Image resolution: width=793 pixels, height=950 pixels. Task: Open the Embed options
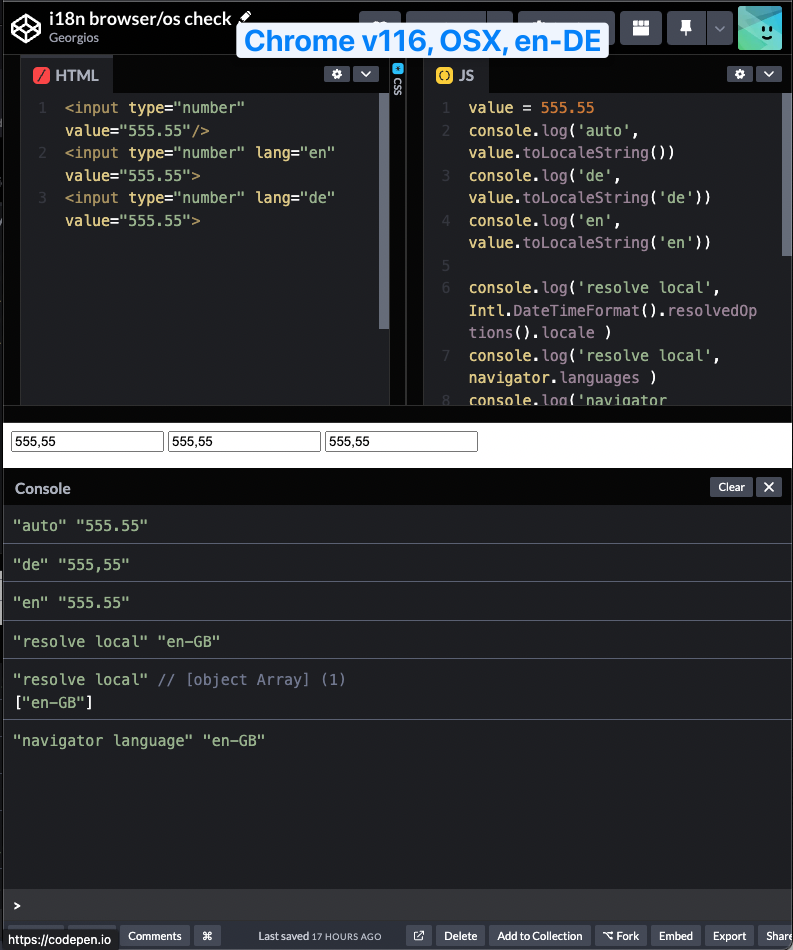pos(675,936)
